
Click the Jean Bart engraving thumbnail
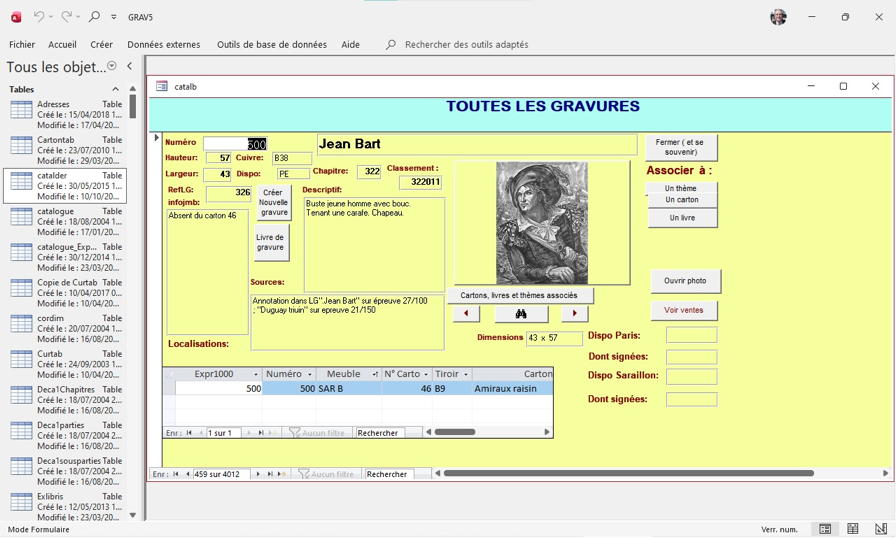click(542, 223)
